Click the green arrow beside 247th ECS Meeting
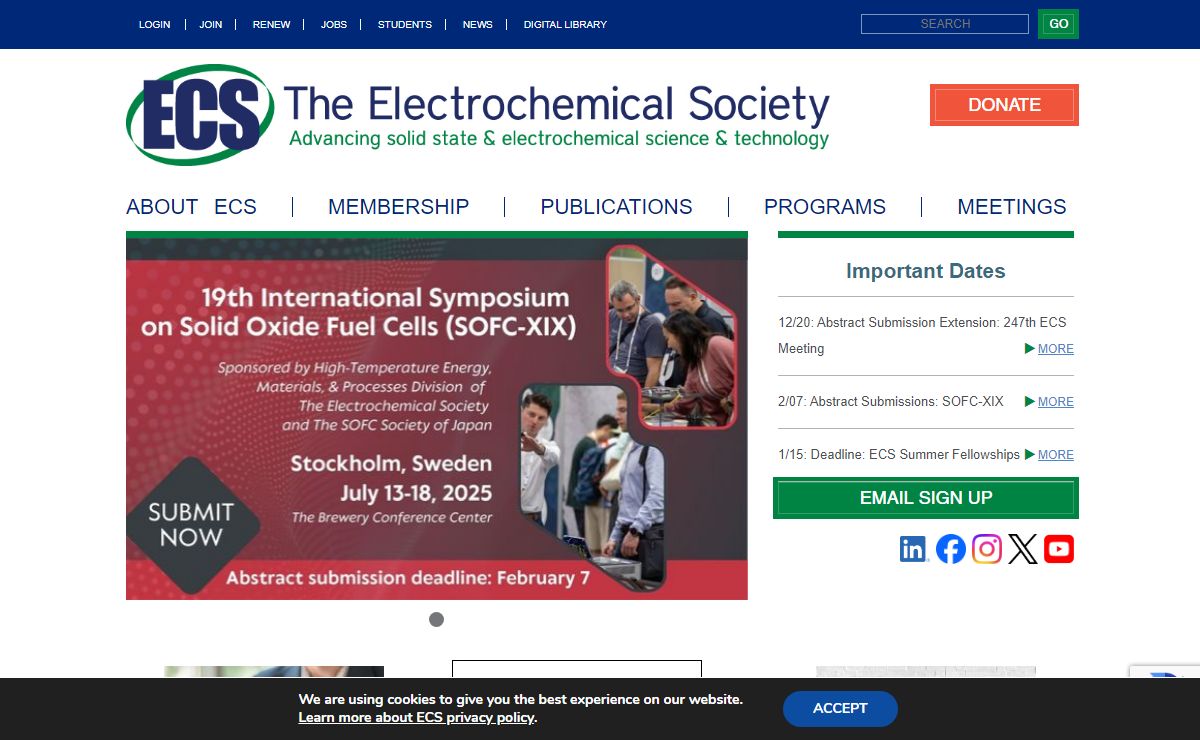The width and height of the screenshot is (1200, 740). point(1030,348)
